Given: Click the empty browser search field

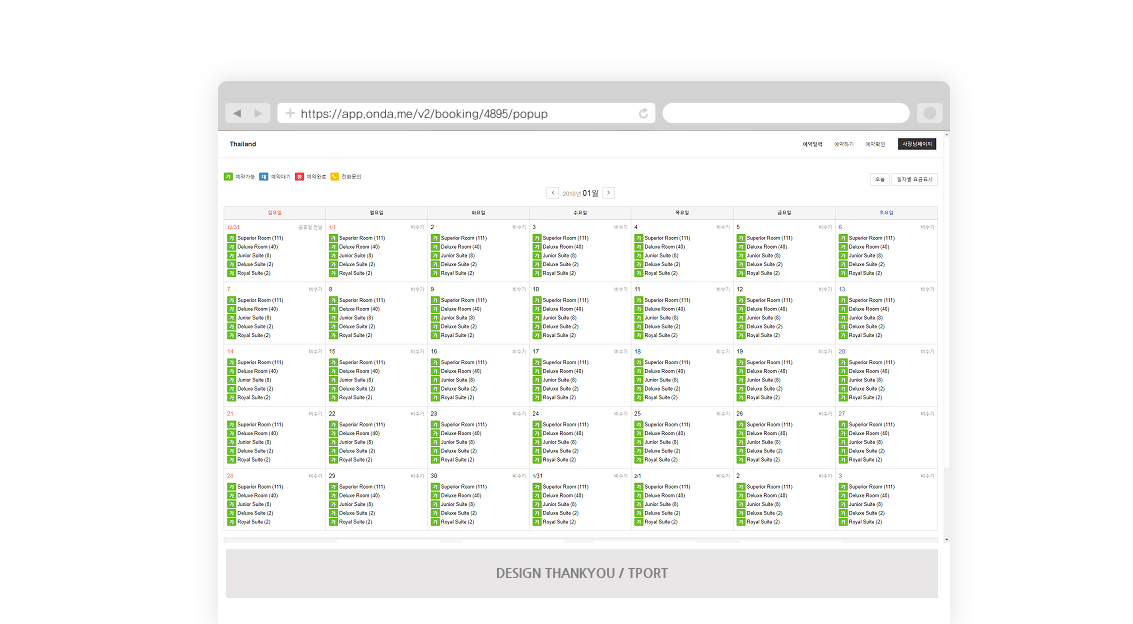Looking at the screenshot, I should coord(785,113).
